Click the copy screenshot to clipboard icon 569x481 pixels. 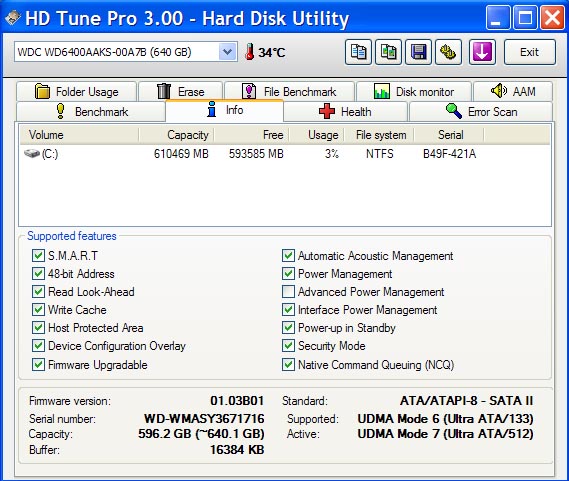pyautogui.click(x=388, y=52)
